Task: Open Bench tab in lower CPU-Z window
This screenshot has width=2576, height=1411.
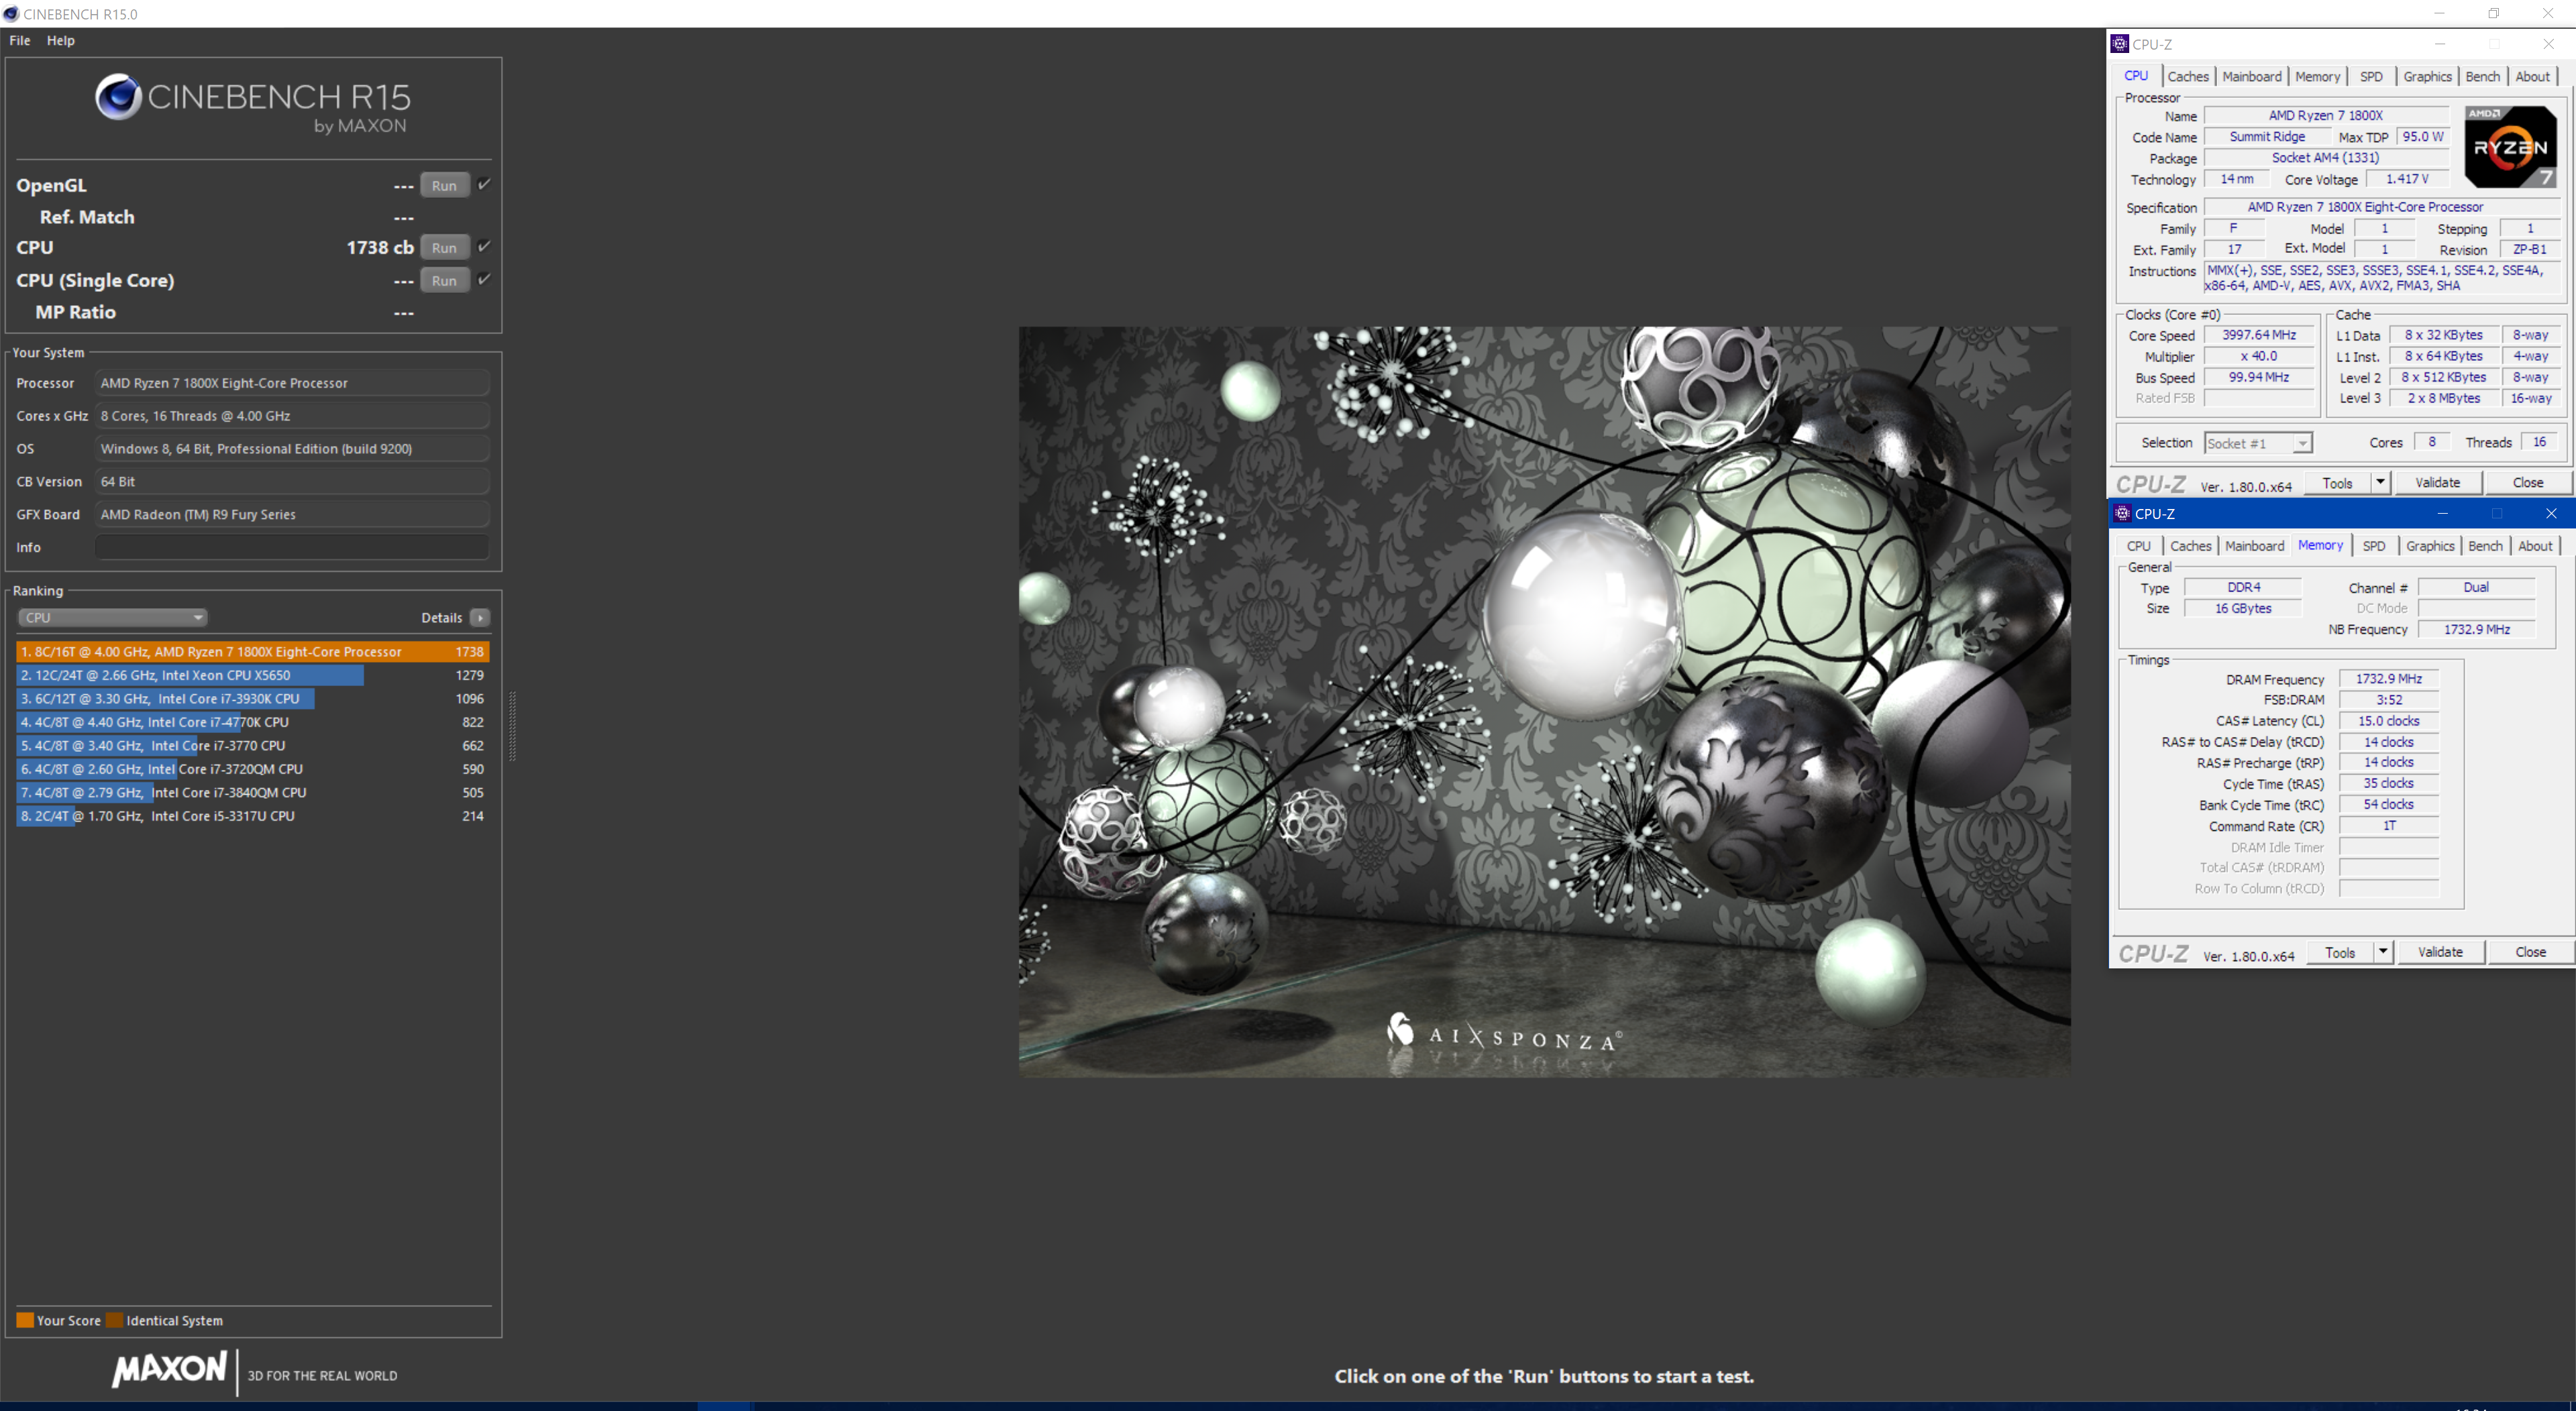Action: 2485,546
